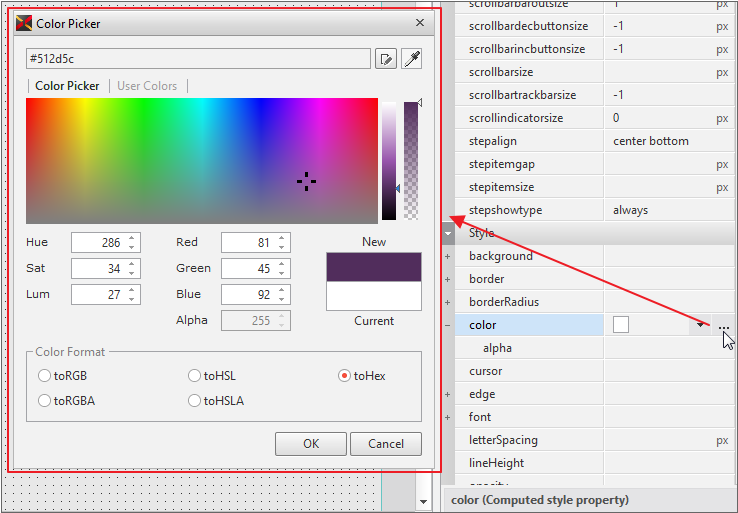Screen dimensions: 738x513
Task: Select the toHex color format
Action: (345, 376)
